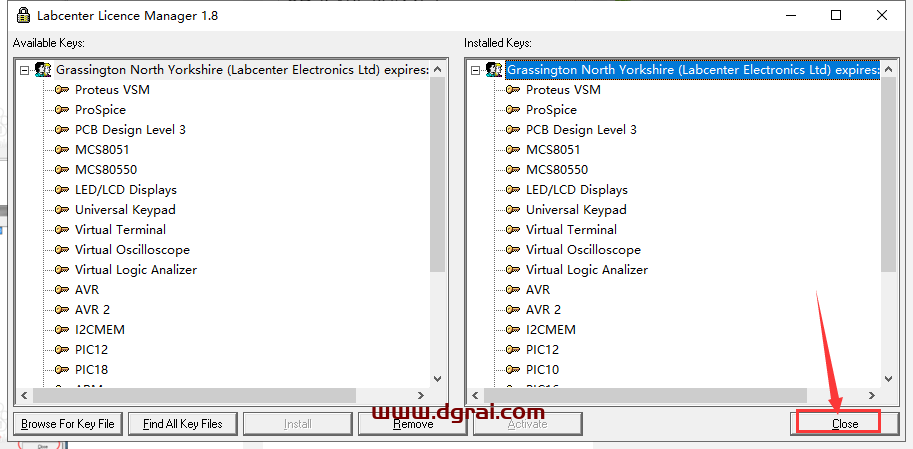The height and width of the screenshot is (449, 913).
Task: Click down arrow of Available Keys vertical scrollbar
Action: point(438,378)
